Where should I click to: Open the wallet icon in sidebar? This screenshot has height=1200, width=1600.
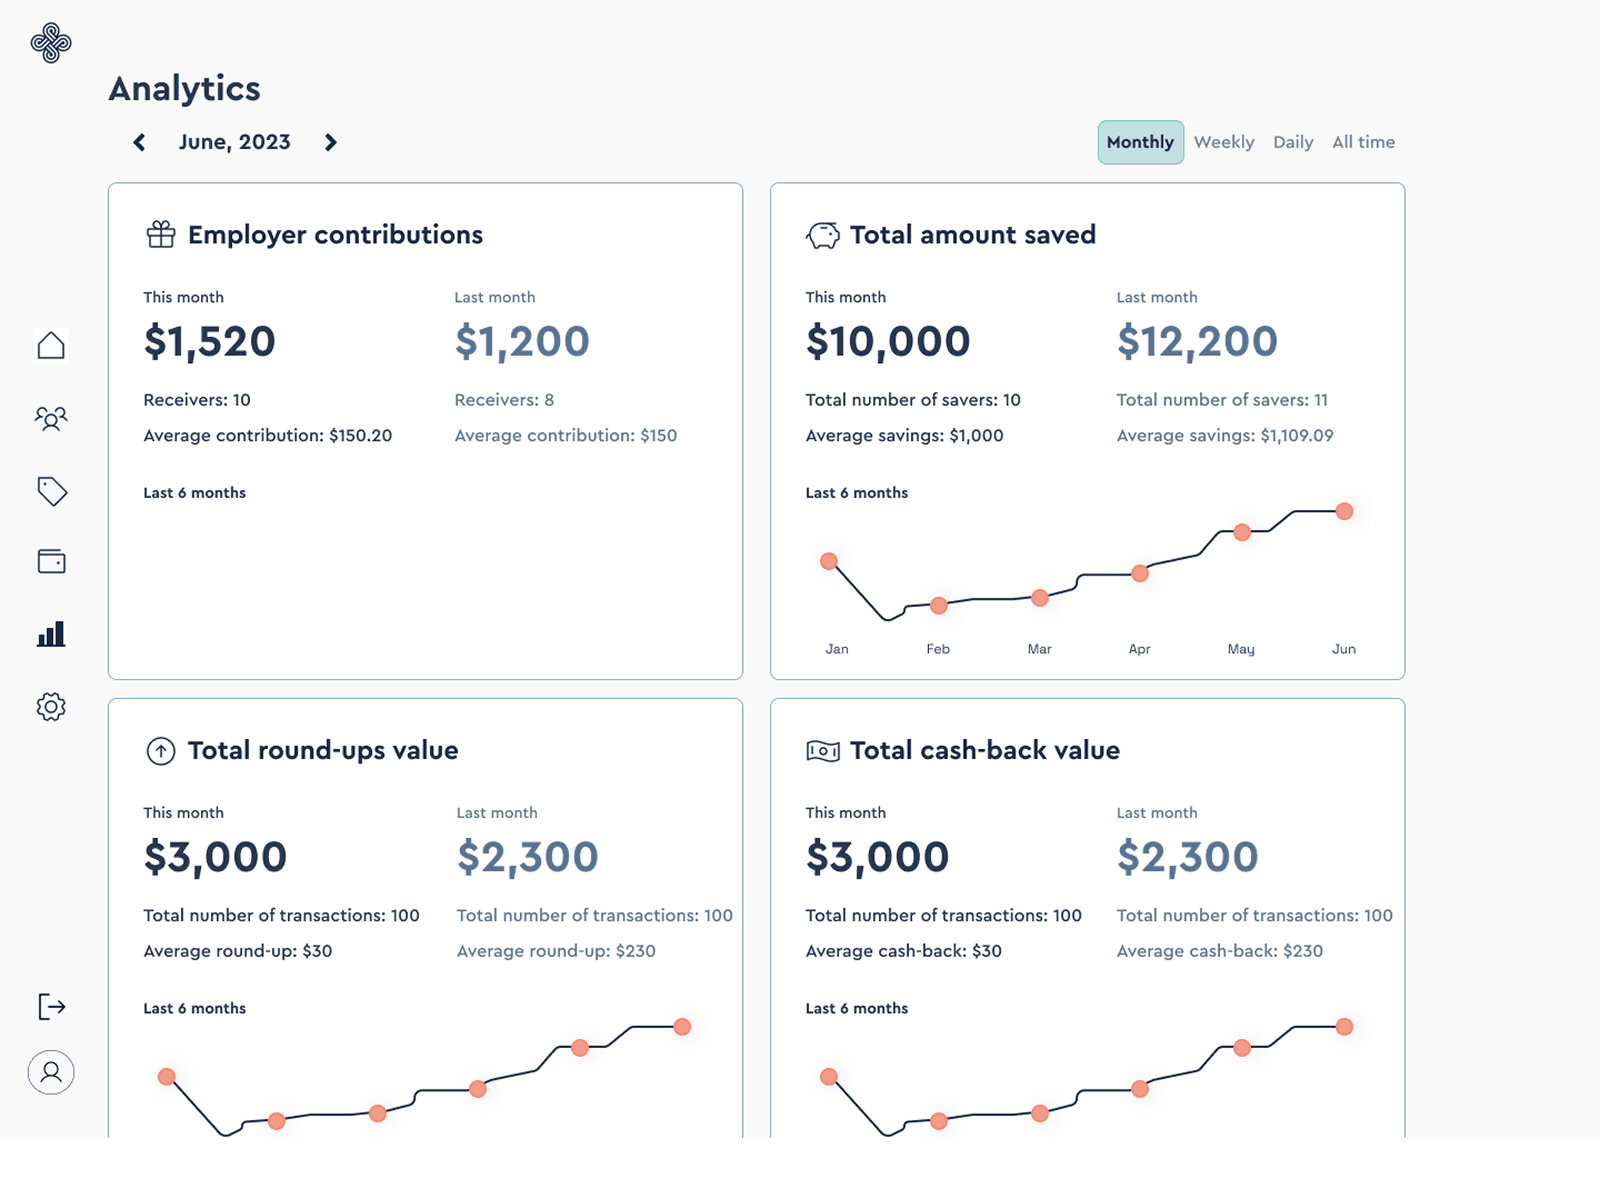coord(52,561)
